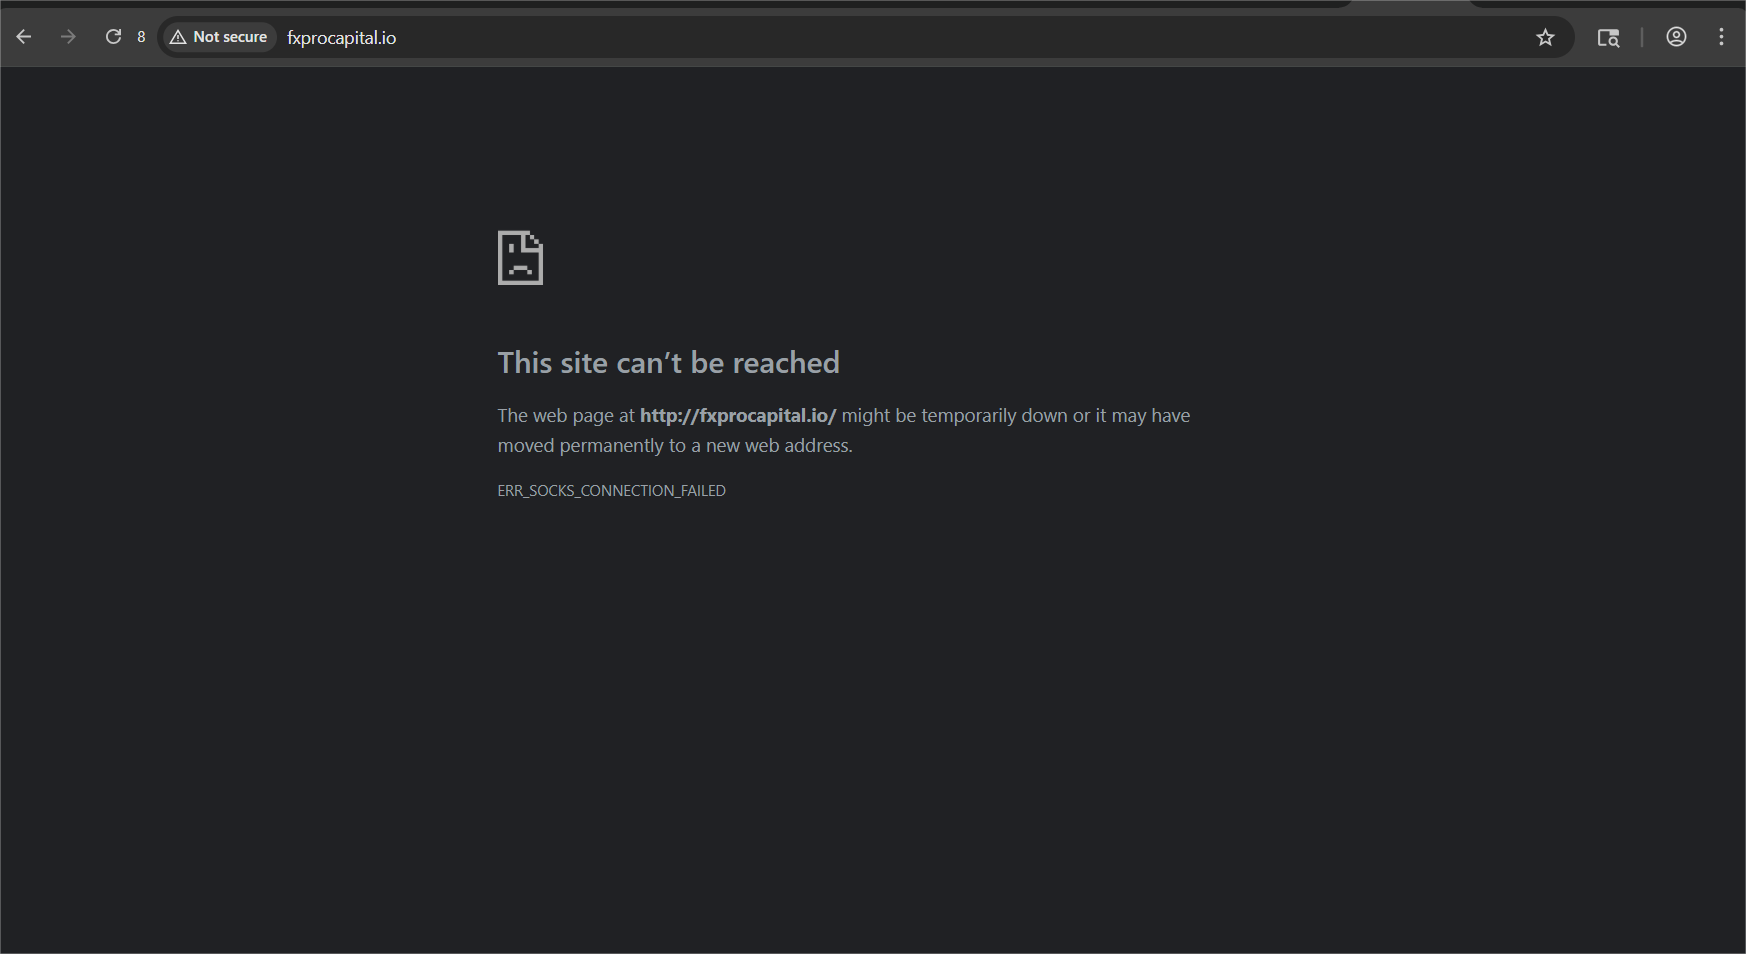The height and width of the screenshot is (954, 1746).
Task: Click the bold http://fxprocapital.io/ URL text
Action: [737, 416]
